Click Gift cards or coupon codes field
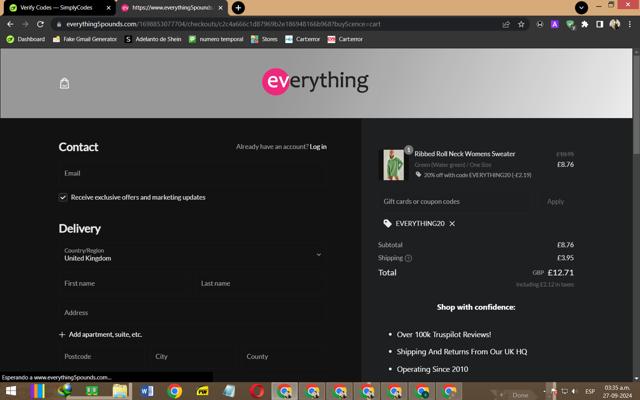 (455, 202)
